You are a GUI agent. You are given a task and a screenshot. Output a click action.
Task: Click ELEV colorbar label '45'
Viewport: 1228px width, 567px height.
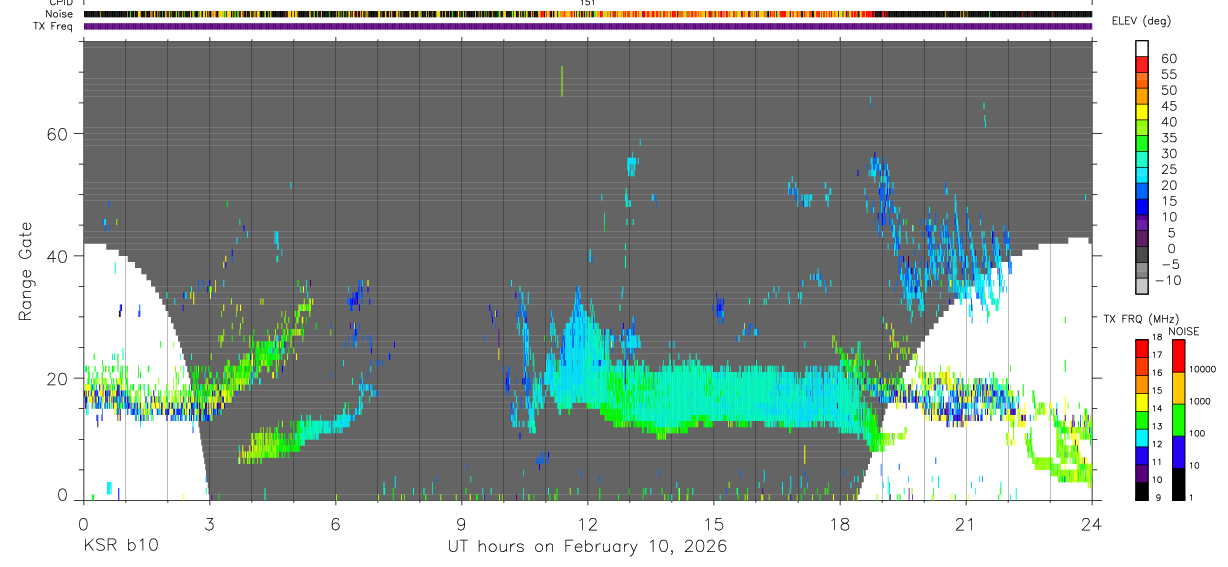(1167, 106)
